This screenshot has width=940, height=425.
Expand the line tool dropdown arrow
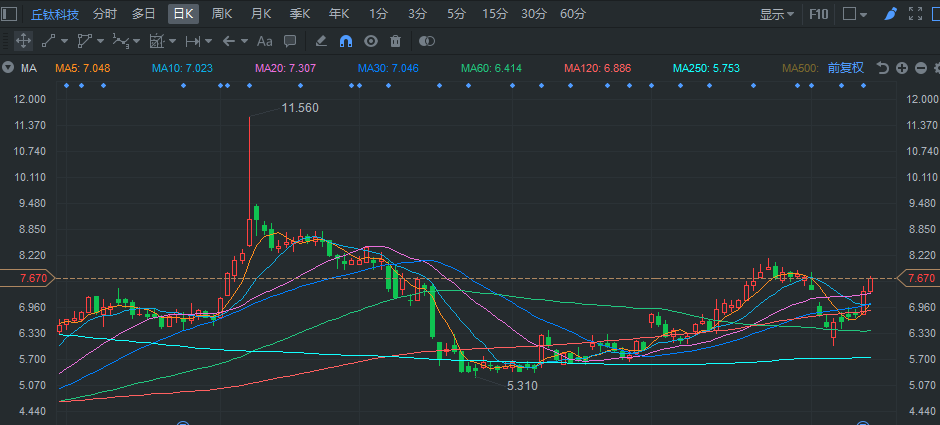[64, 41]
